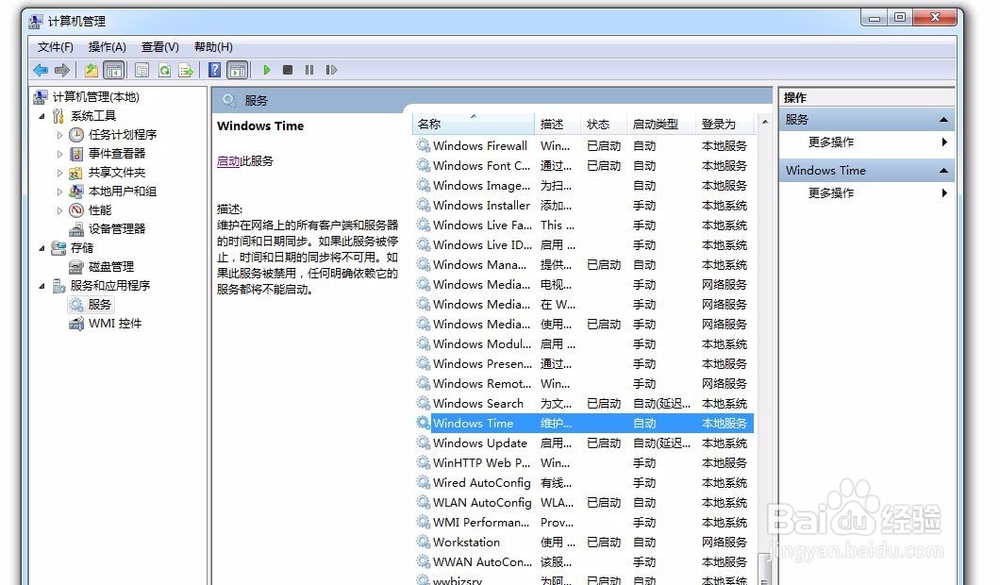
Task: Click the Back arrow toolbar icon
Action: tap(41, 70)
